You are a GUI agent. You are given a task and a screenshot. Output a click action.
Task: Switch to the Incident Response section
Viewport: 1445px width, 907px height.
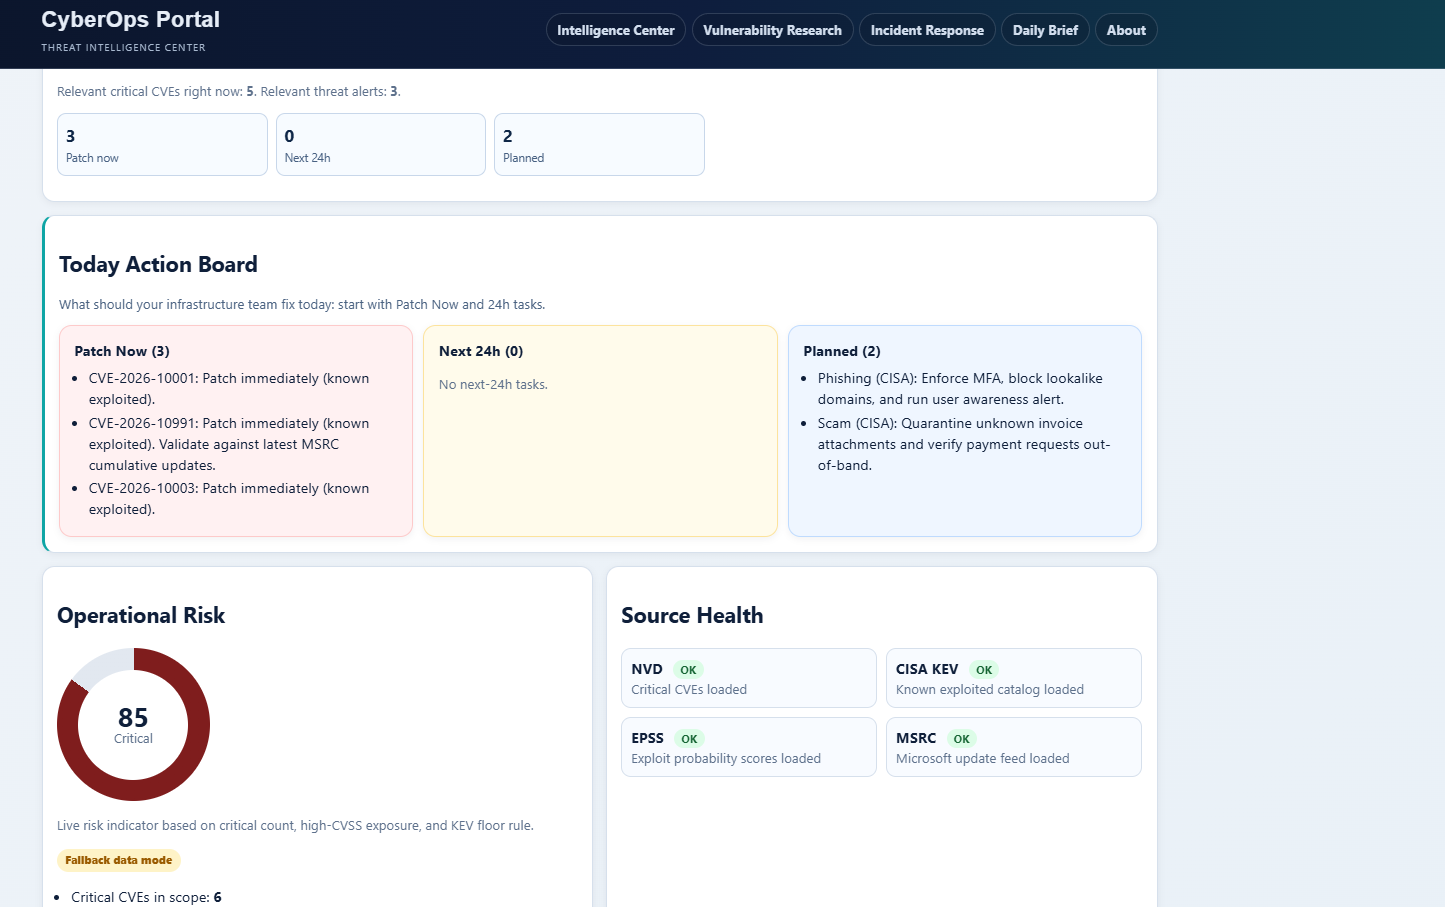[x=926, y=30]
